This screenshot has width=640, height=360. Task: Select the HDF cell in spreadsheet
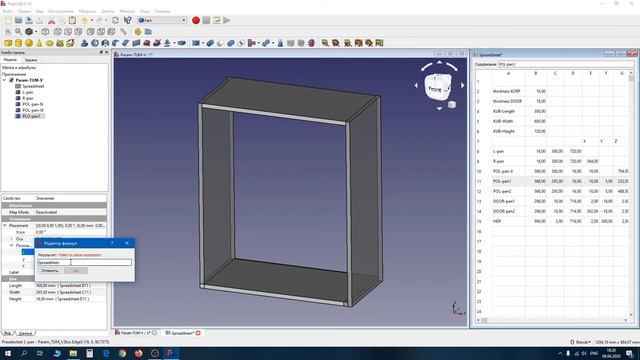[508, 221]
